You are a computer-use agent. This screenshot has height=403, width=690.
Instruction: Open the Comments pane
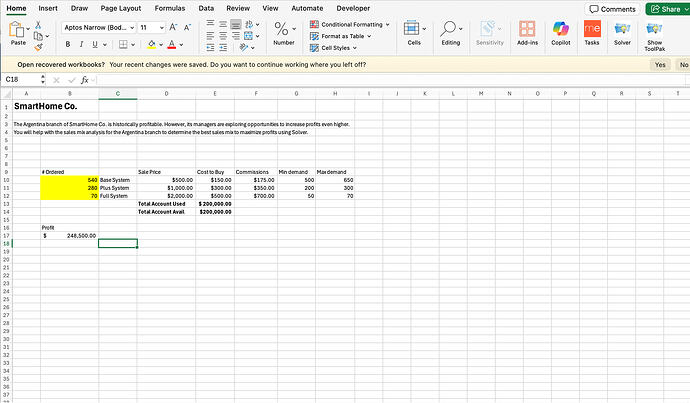pyautogui.click(x=612, y=9)
